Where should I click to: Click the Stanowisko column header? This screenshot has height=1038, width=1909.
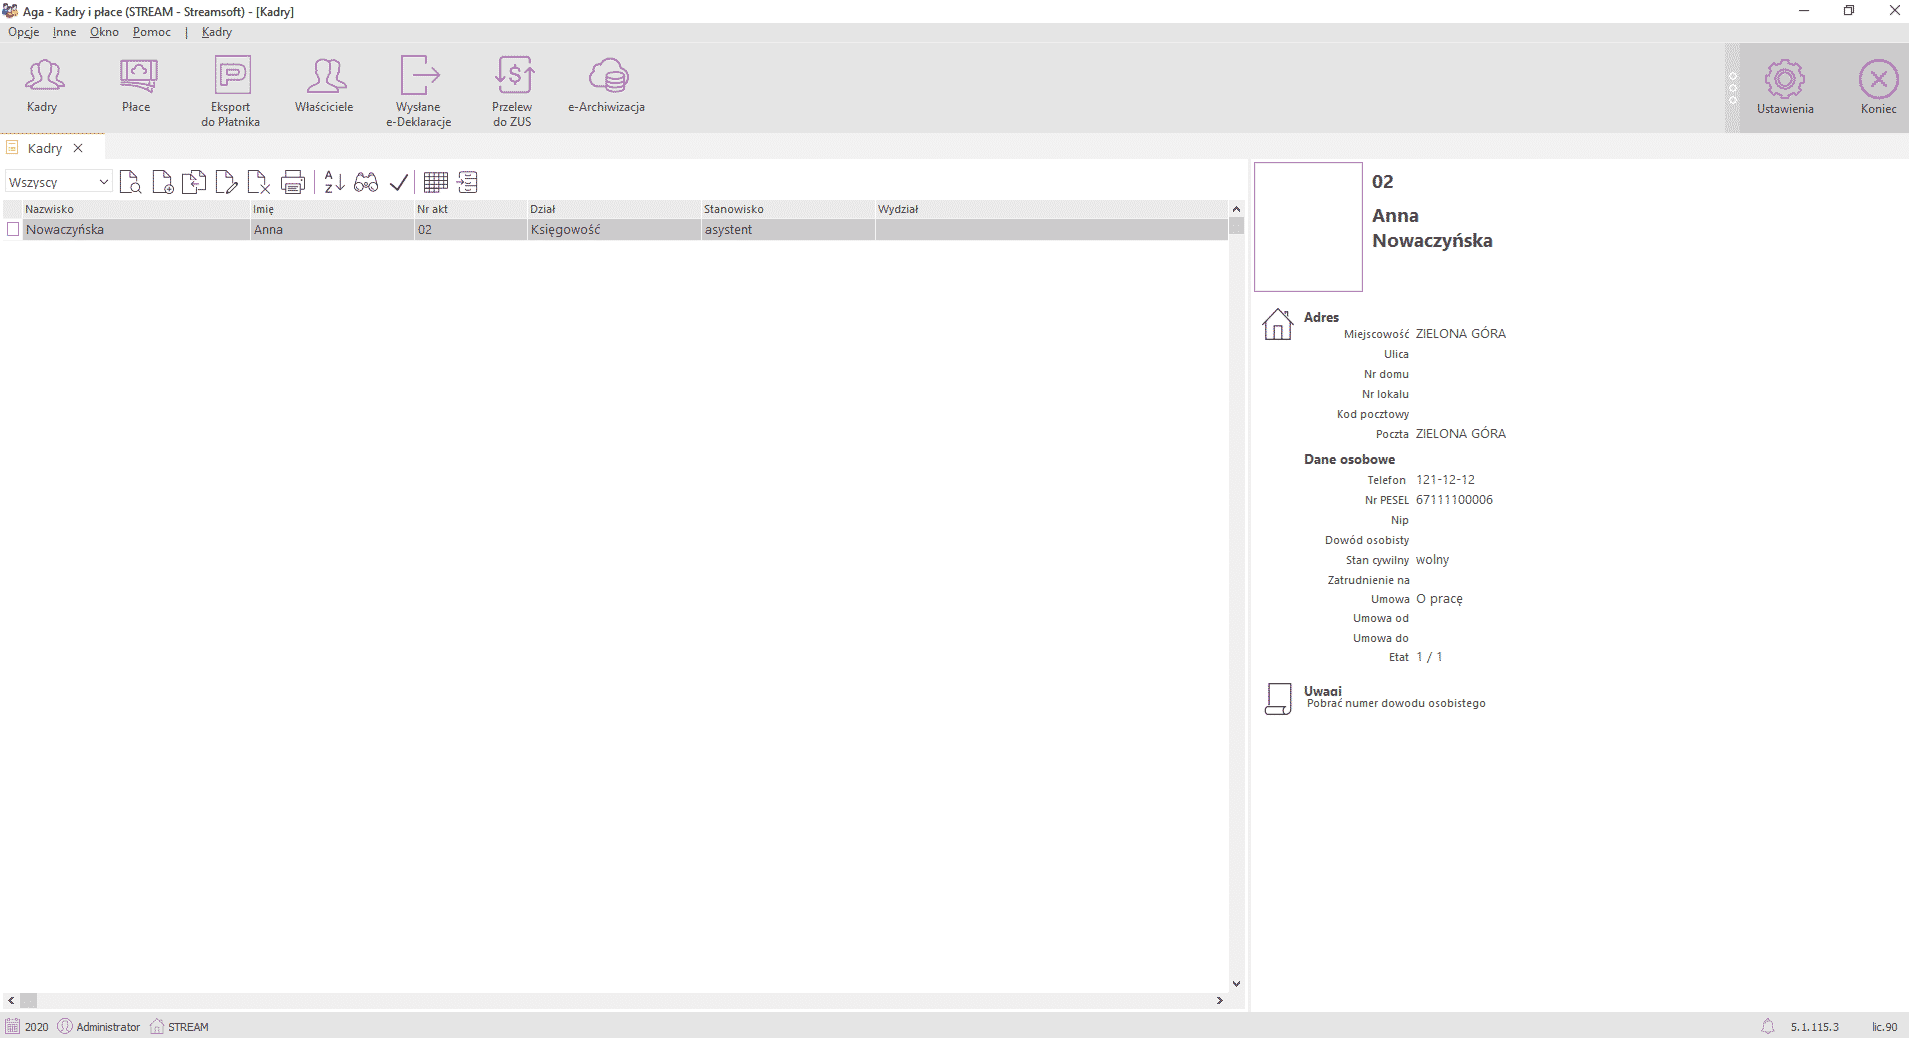coord(734,209)
